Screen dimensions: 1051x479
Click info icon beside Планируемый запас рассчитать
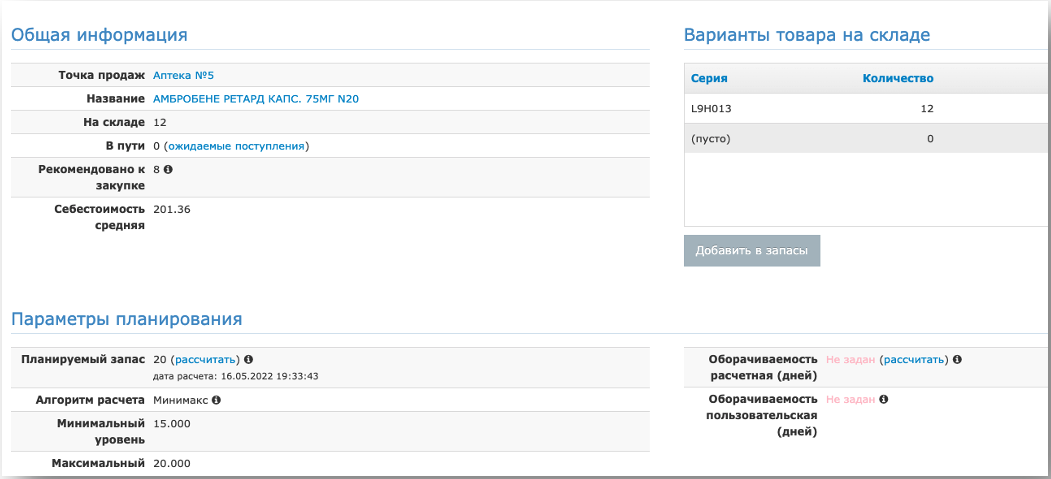pos(249,359)
